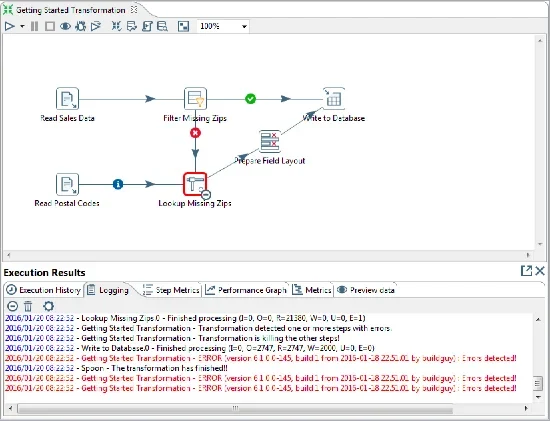This screenshot has height=421, width=550.
Task: Select the Filter Missing Zips step
Action: [195, 99]
